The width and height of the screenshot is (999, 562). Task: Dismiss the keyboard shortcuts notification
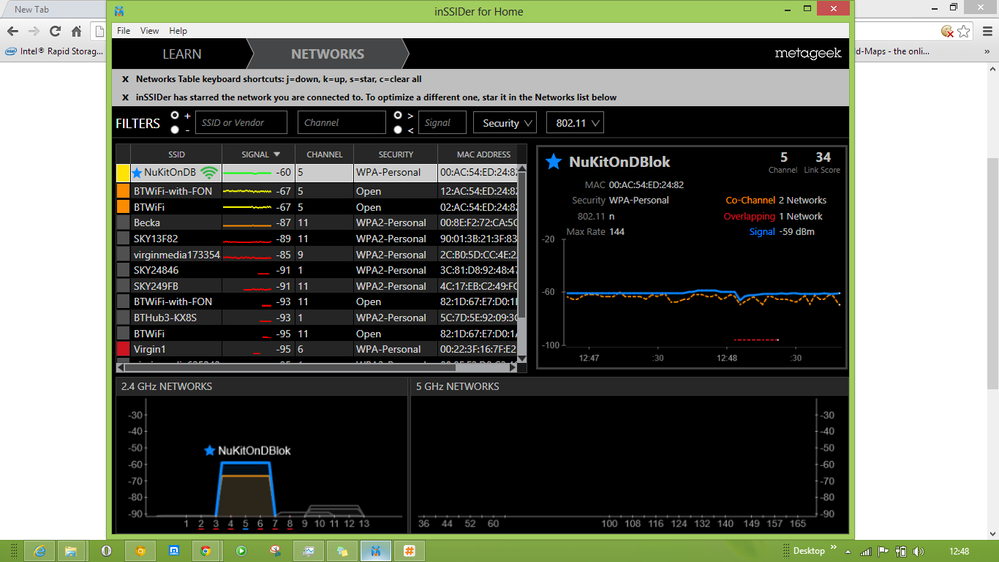click(x=125, y=79)
